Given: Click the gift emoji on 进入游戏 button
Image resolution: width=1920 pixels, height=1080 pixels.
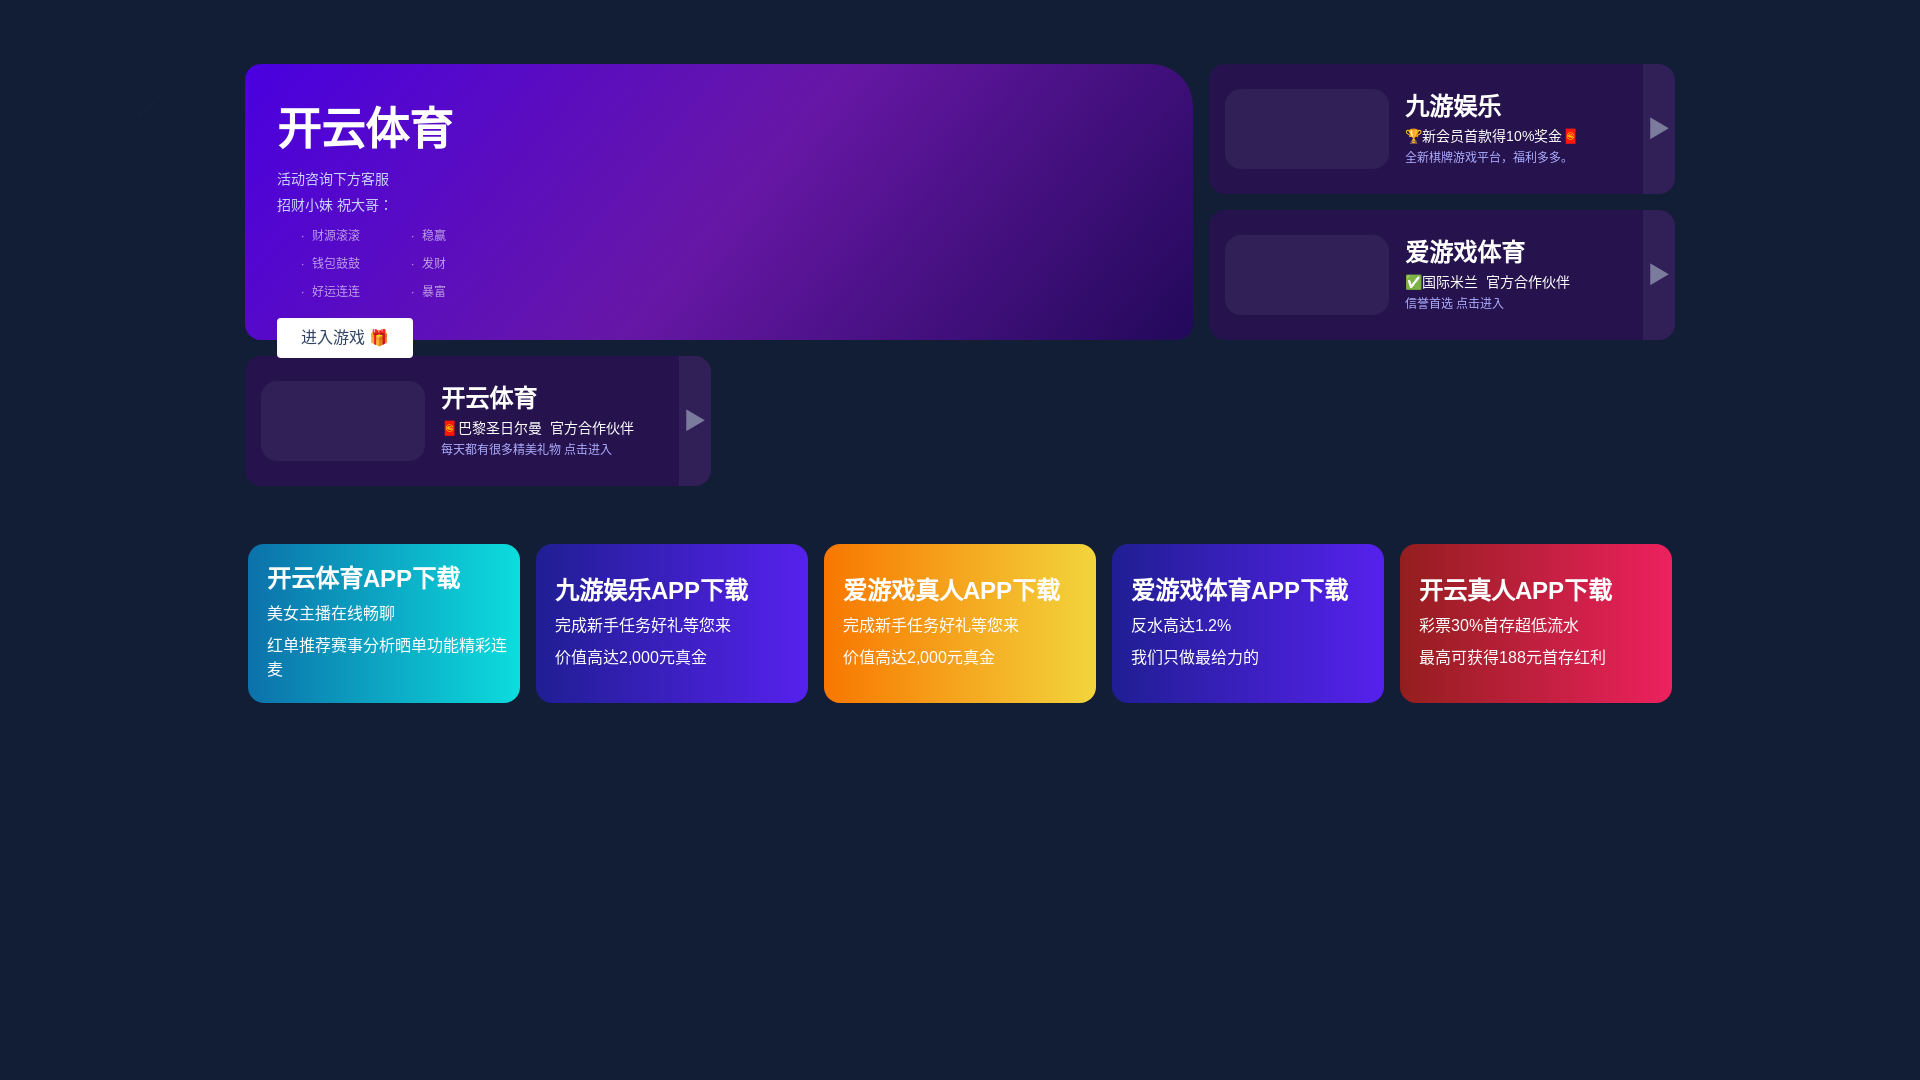Looking at the screenshot, I should 379,338.
